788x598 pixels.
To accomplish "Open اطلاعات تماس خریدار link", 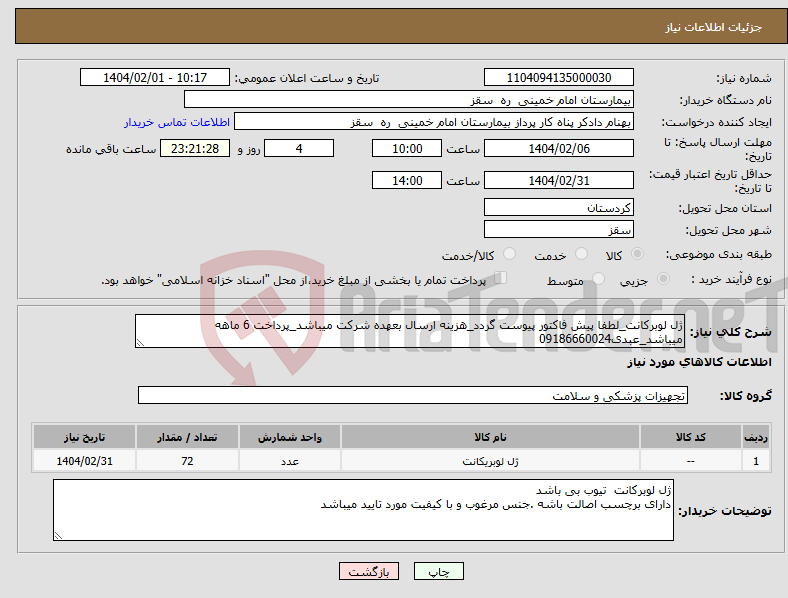I will (177, 122).
